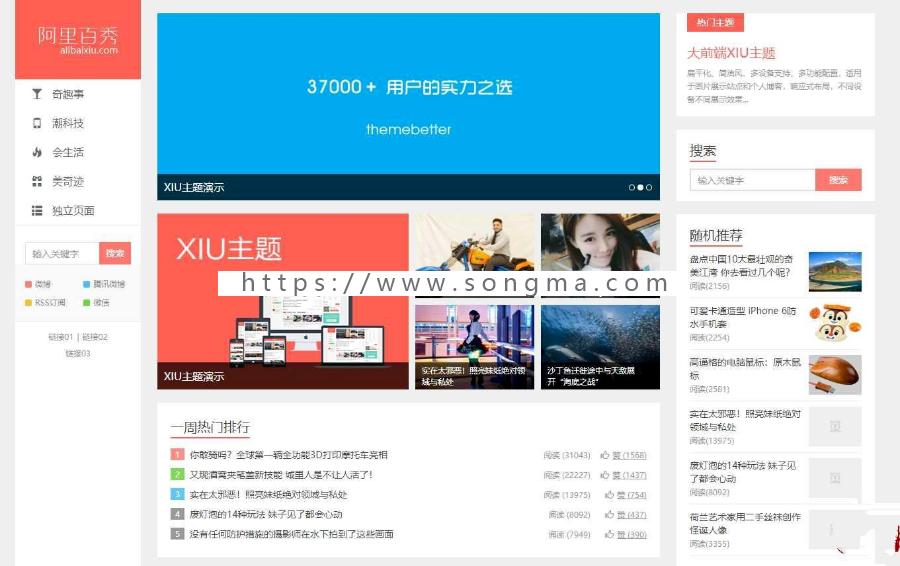Focus the right panel keyword input

[x=752, y=180]
